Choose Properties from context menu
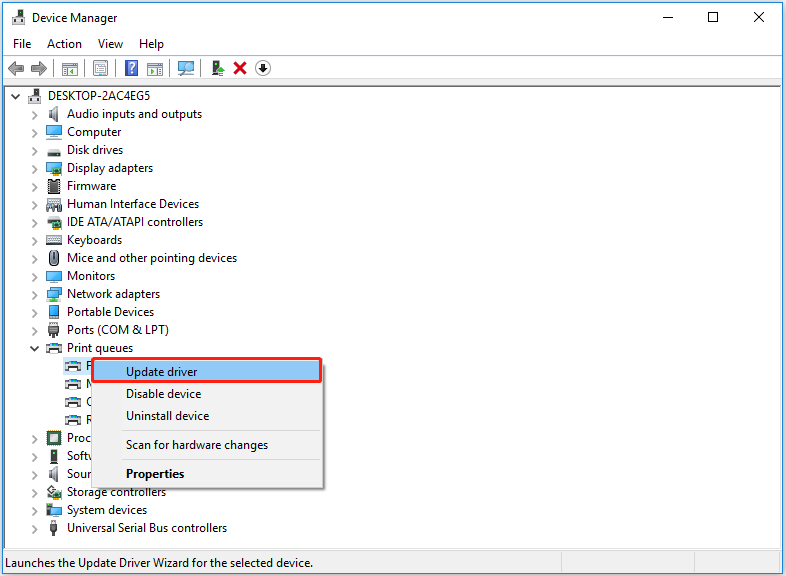The width and height of the screenshot is (786, 576). pyautogui.click(x=207, y=474)
